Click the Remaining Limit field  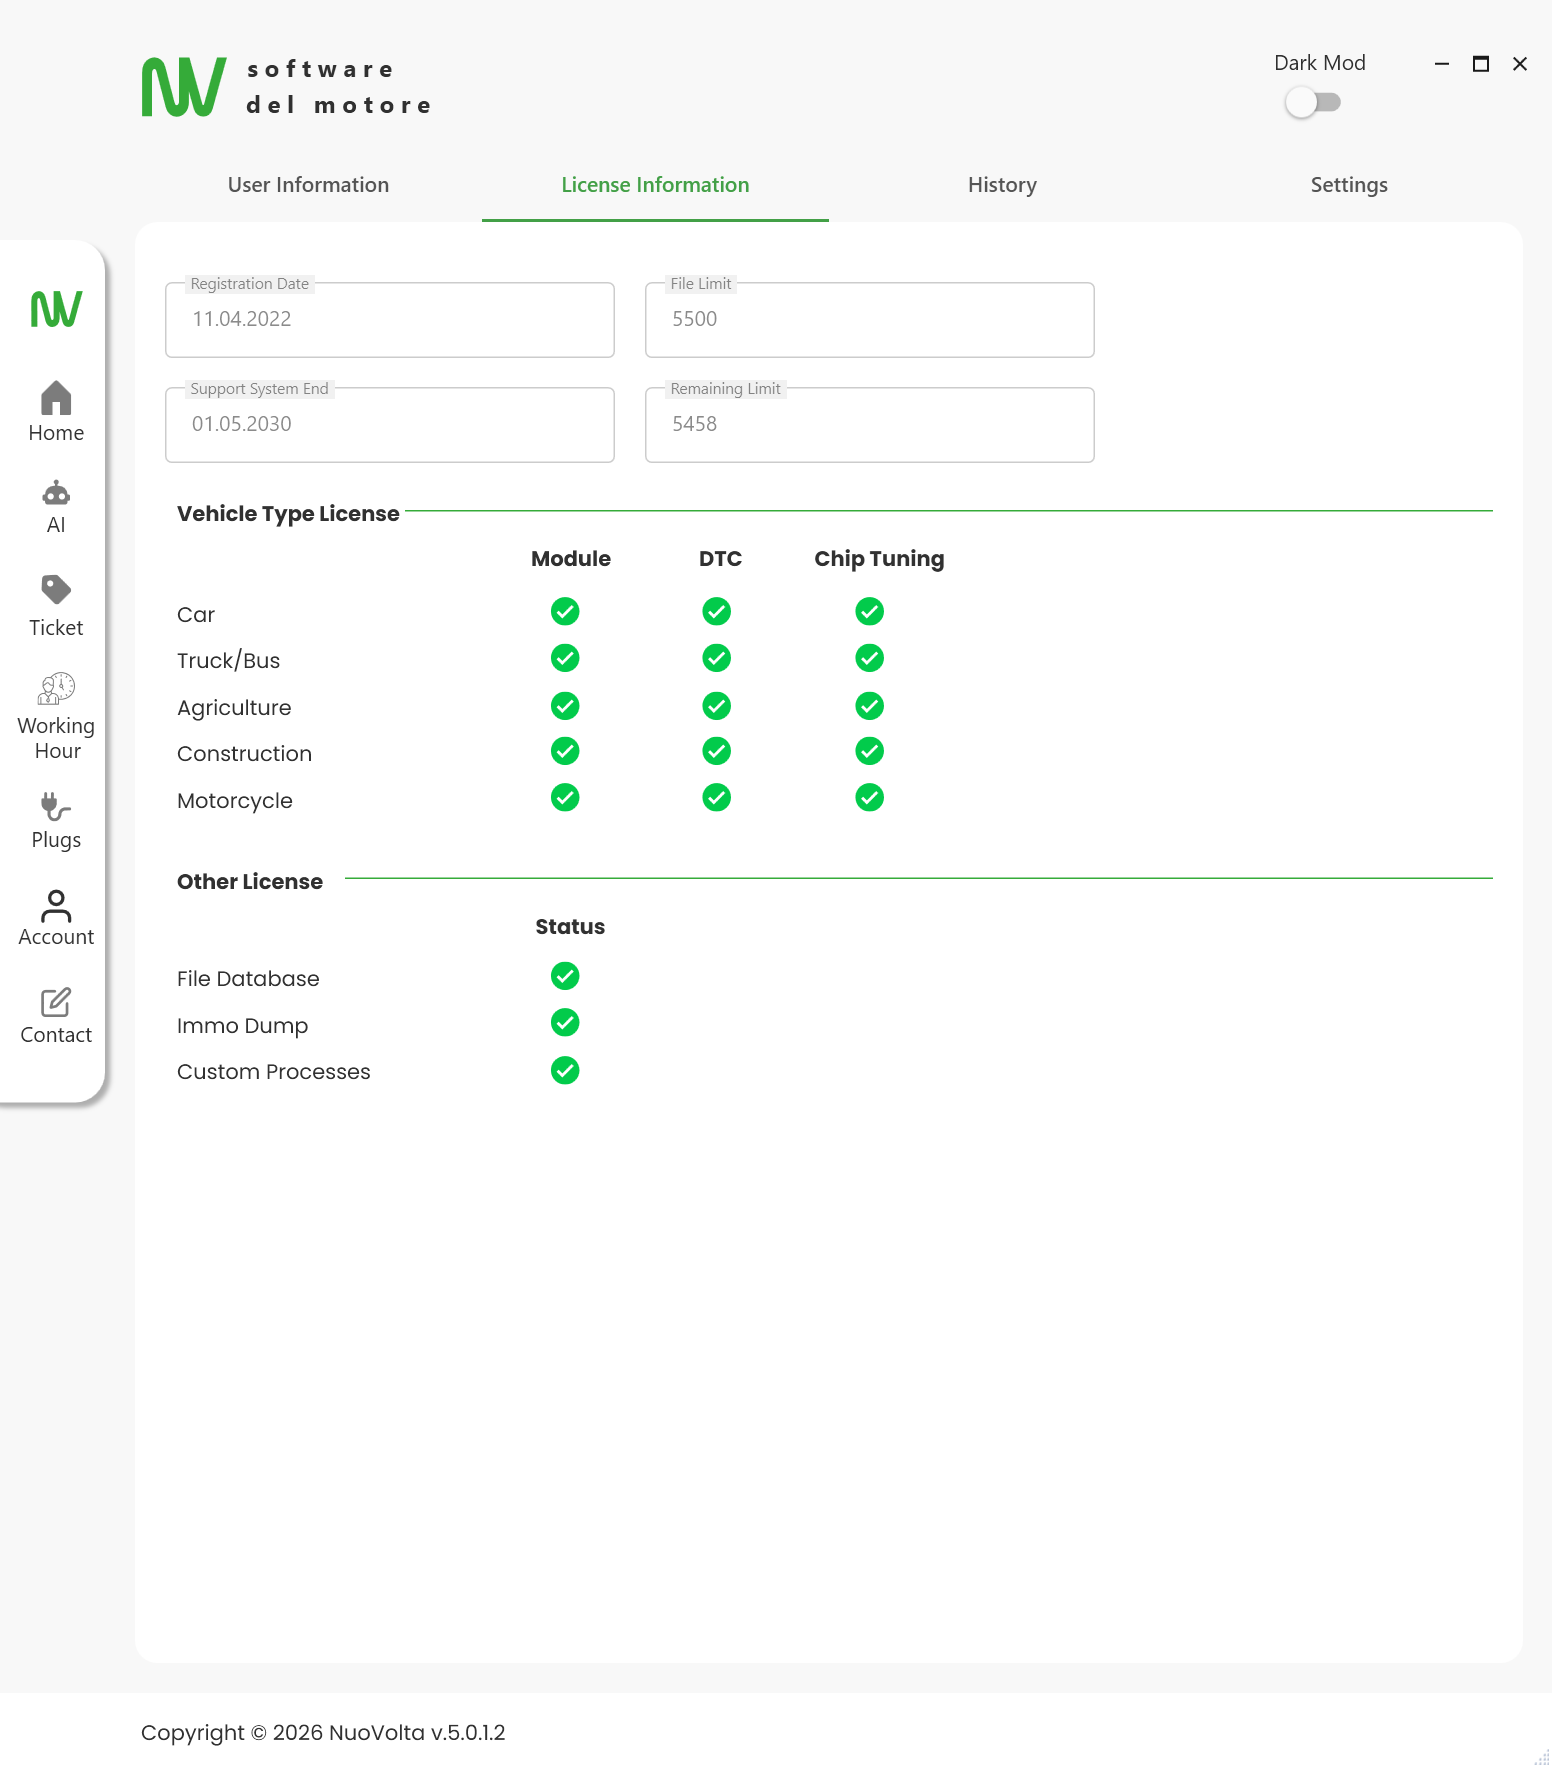pos(870,425)
